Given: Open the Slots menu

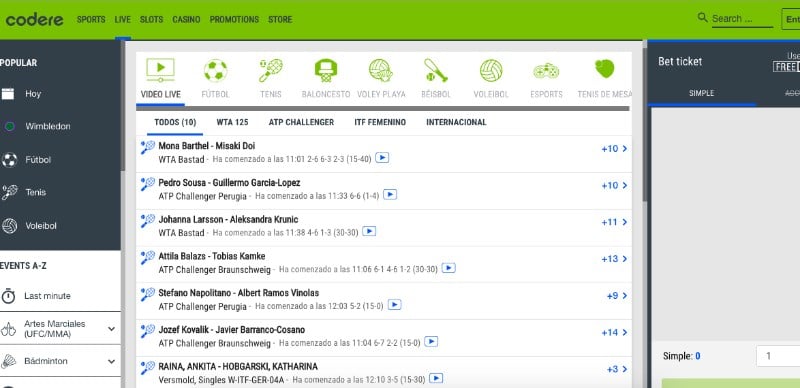Looking at the screenshot, I should pyautogui.click(x=152, y=19).
